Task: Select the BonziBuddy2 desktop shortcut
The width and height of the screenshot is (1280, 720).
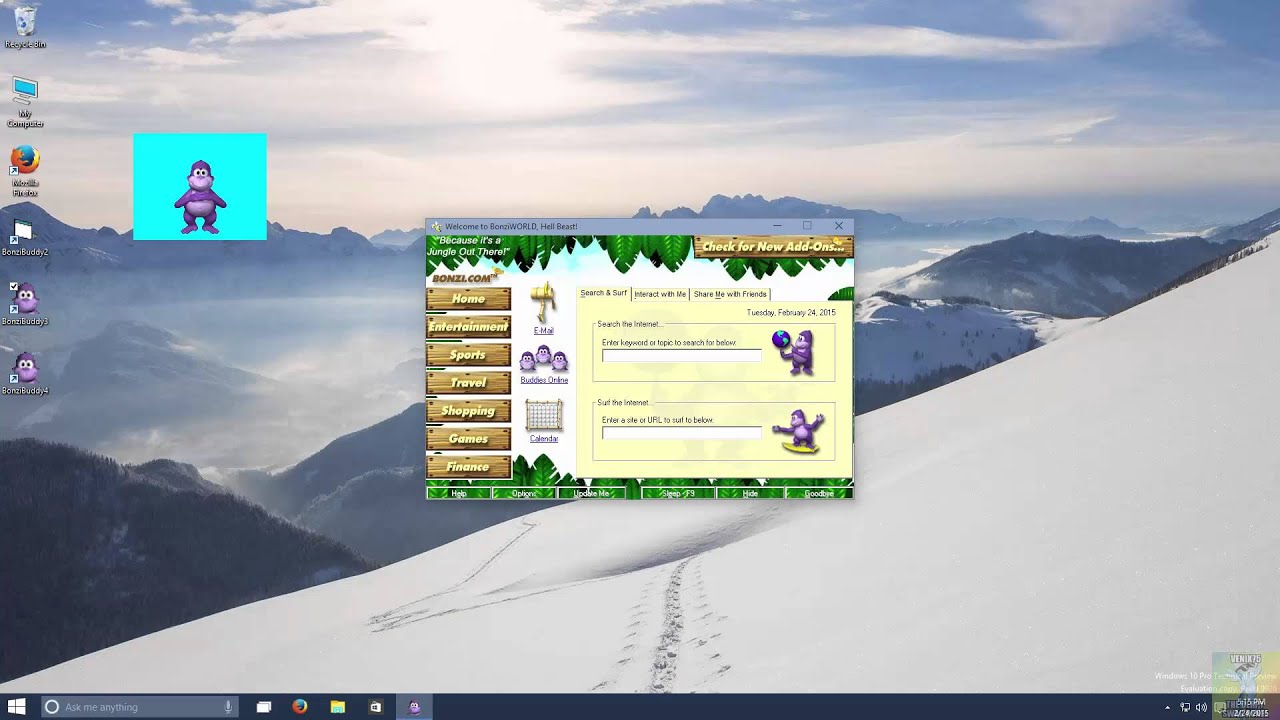Action: click(x=25, y=238)
